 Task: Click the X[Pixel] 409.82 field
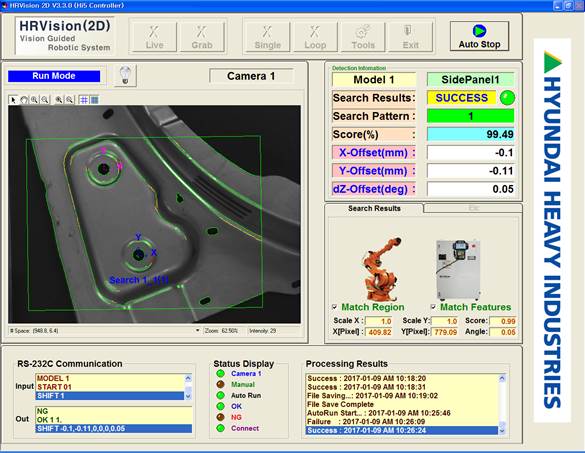tap(379, 332)
